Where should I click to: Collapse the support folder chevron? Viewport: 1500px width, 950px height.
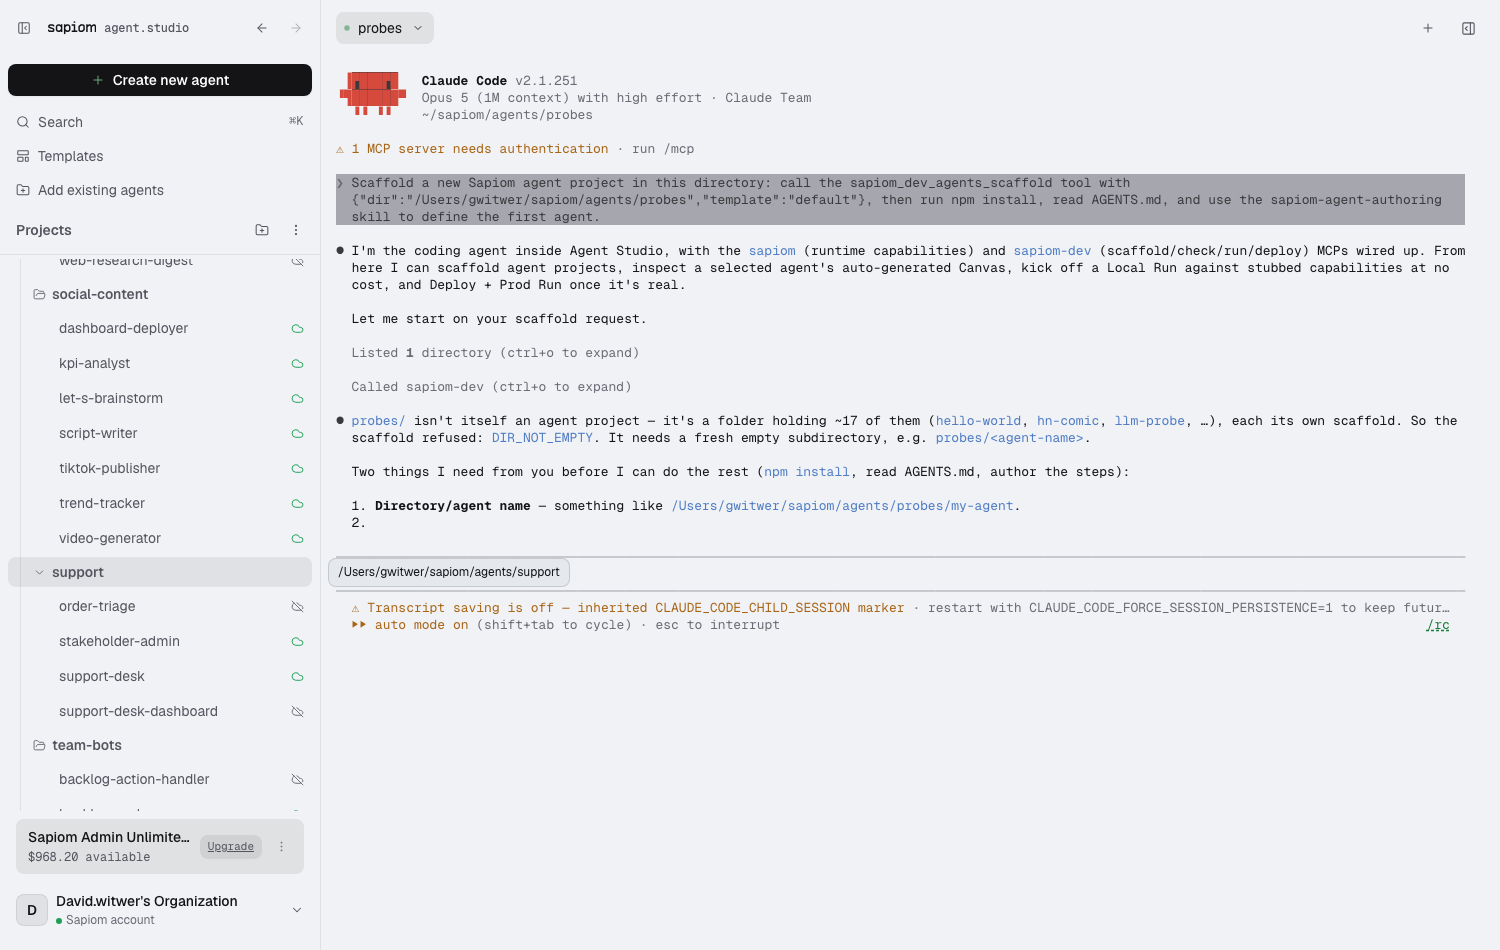pyautogui.click(x=40, y=572)
